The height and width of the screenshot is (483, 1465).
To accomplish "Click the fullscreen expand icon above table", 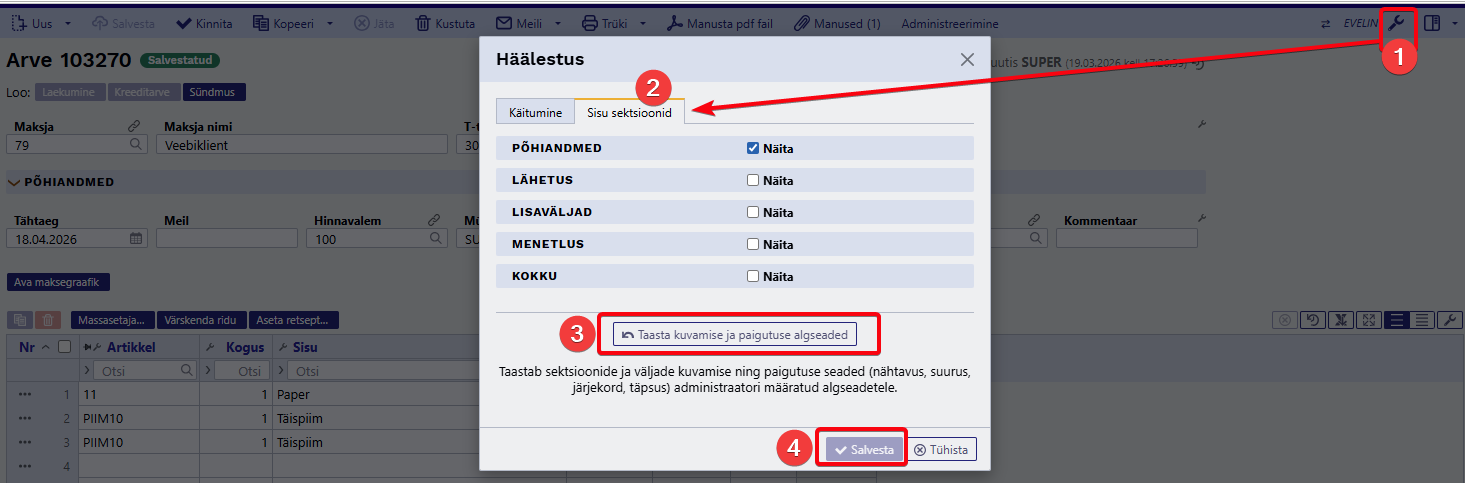I will click(x=1370, y=320).
